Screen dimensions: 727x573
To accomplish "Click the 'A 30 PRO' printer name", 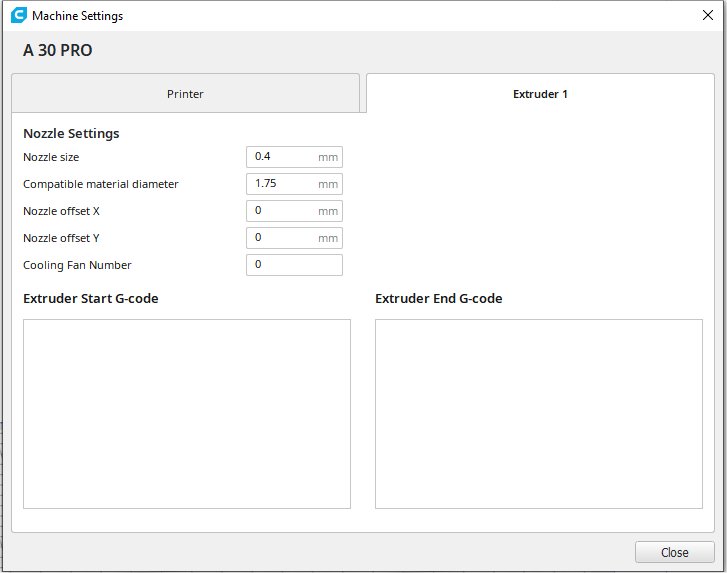I will pyautogui.click(x=57, y=50).
